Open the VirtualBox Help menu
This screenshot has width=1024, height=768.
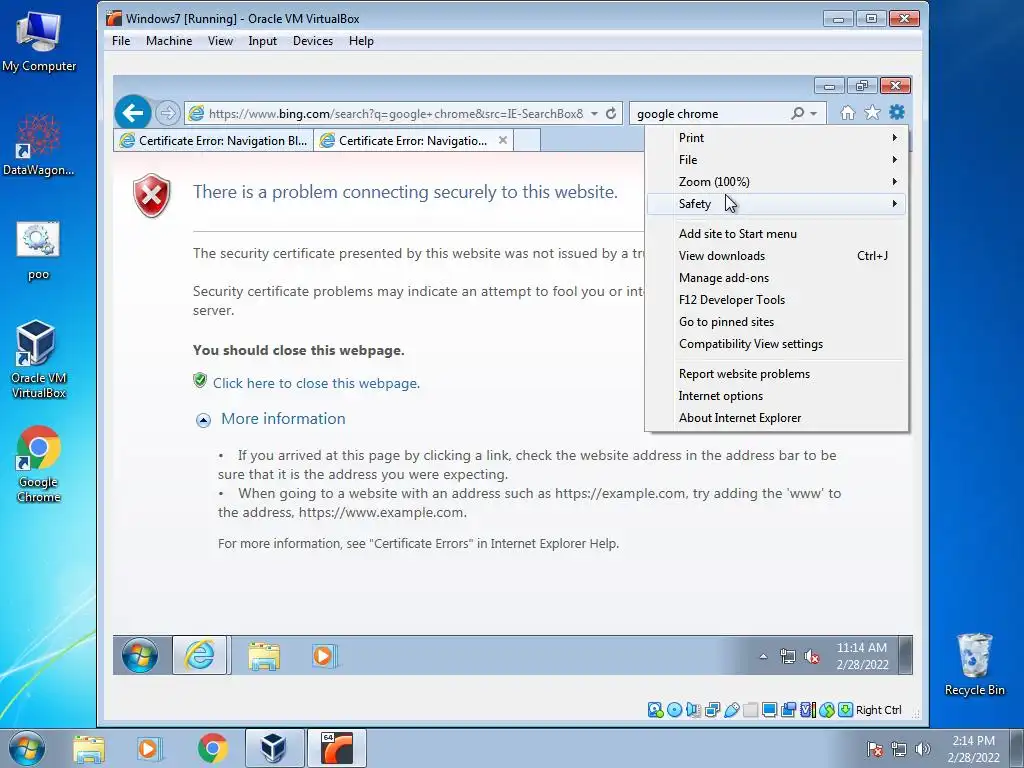[361, 40]
